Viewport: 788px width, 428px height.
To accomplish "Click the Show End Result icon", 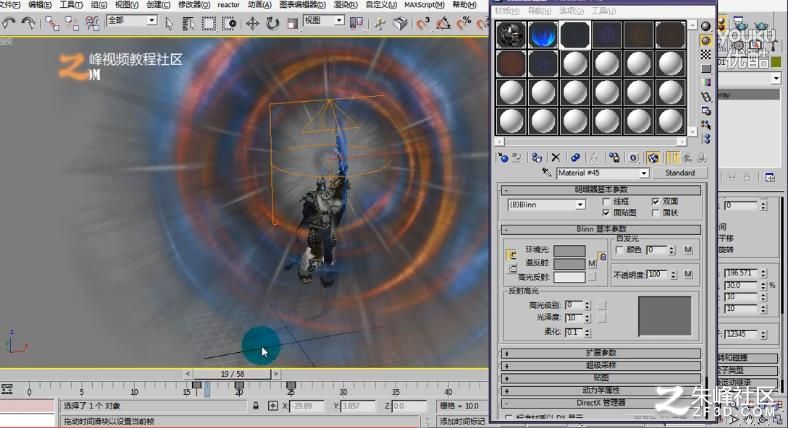I will 672,158.
